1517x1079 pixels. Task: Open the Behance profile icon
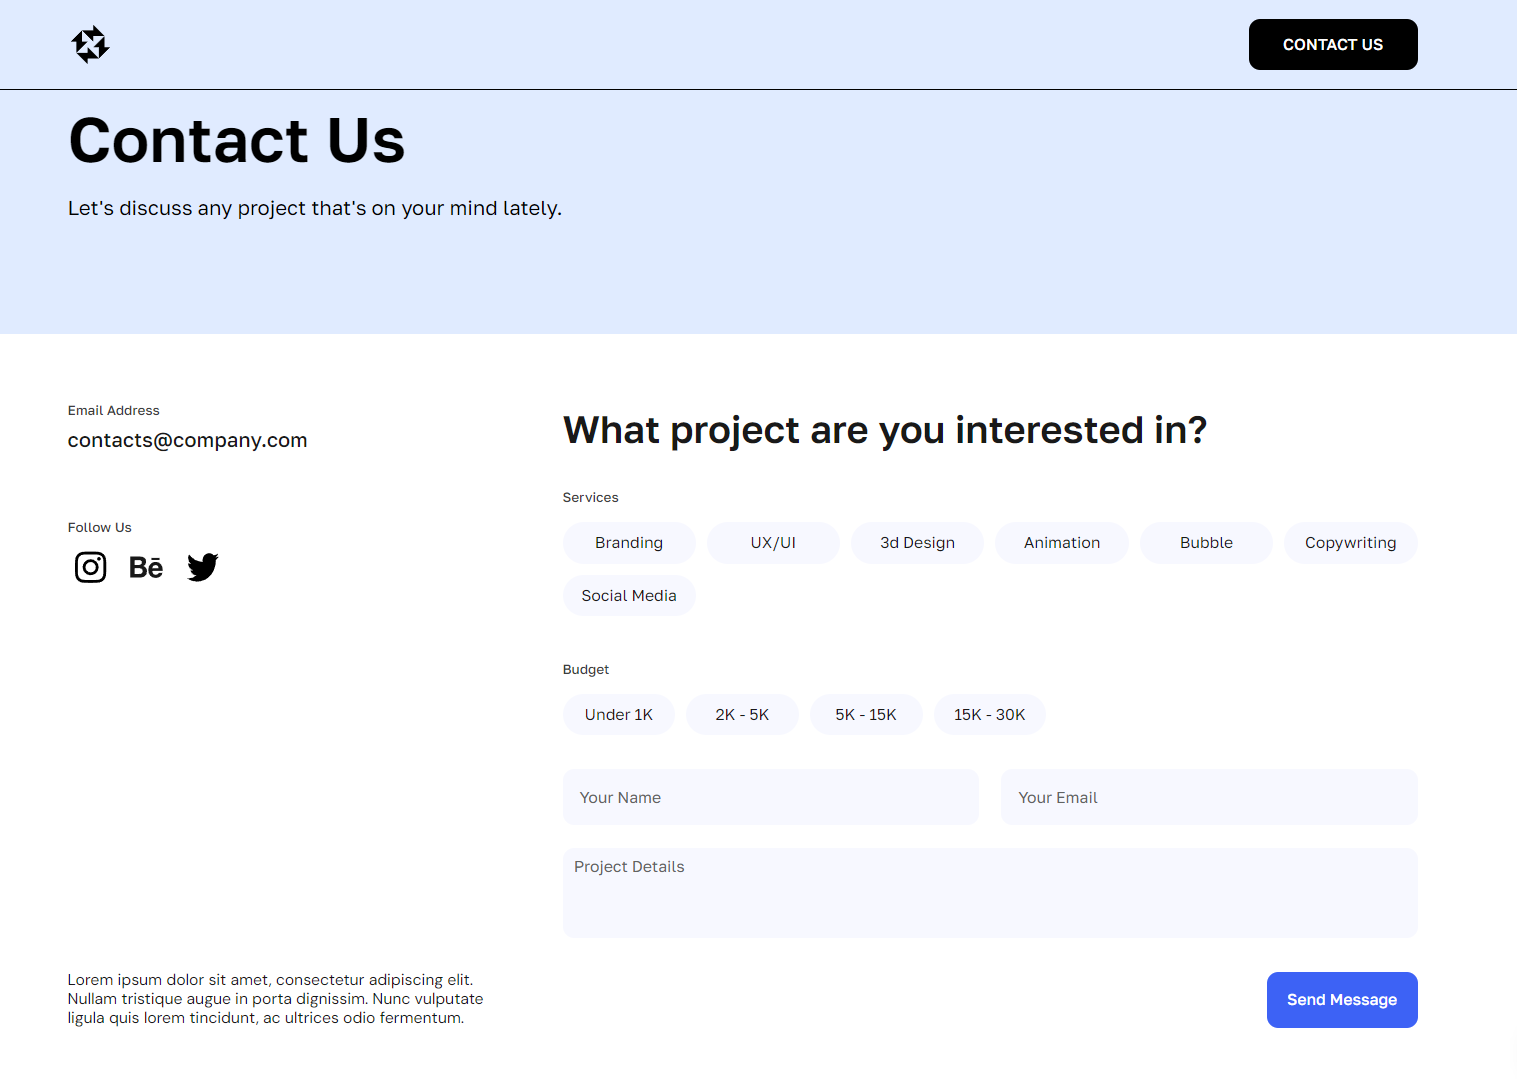pyautogui.click(x=146, y=567)
